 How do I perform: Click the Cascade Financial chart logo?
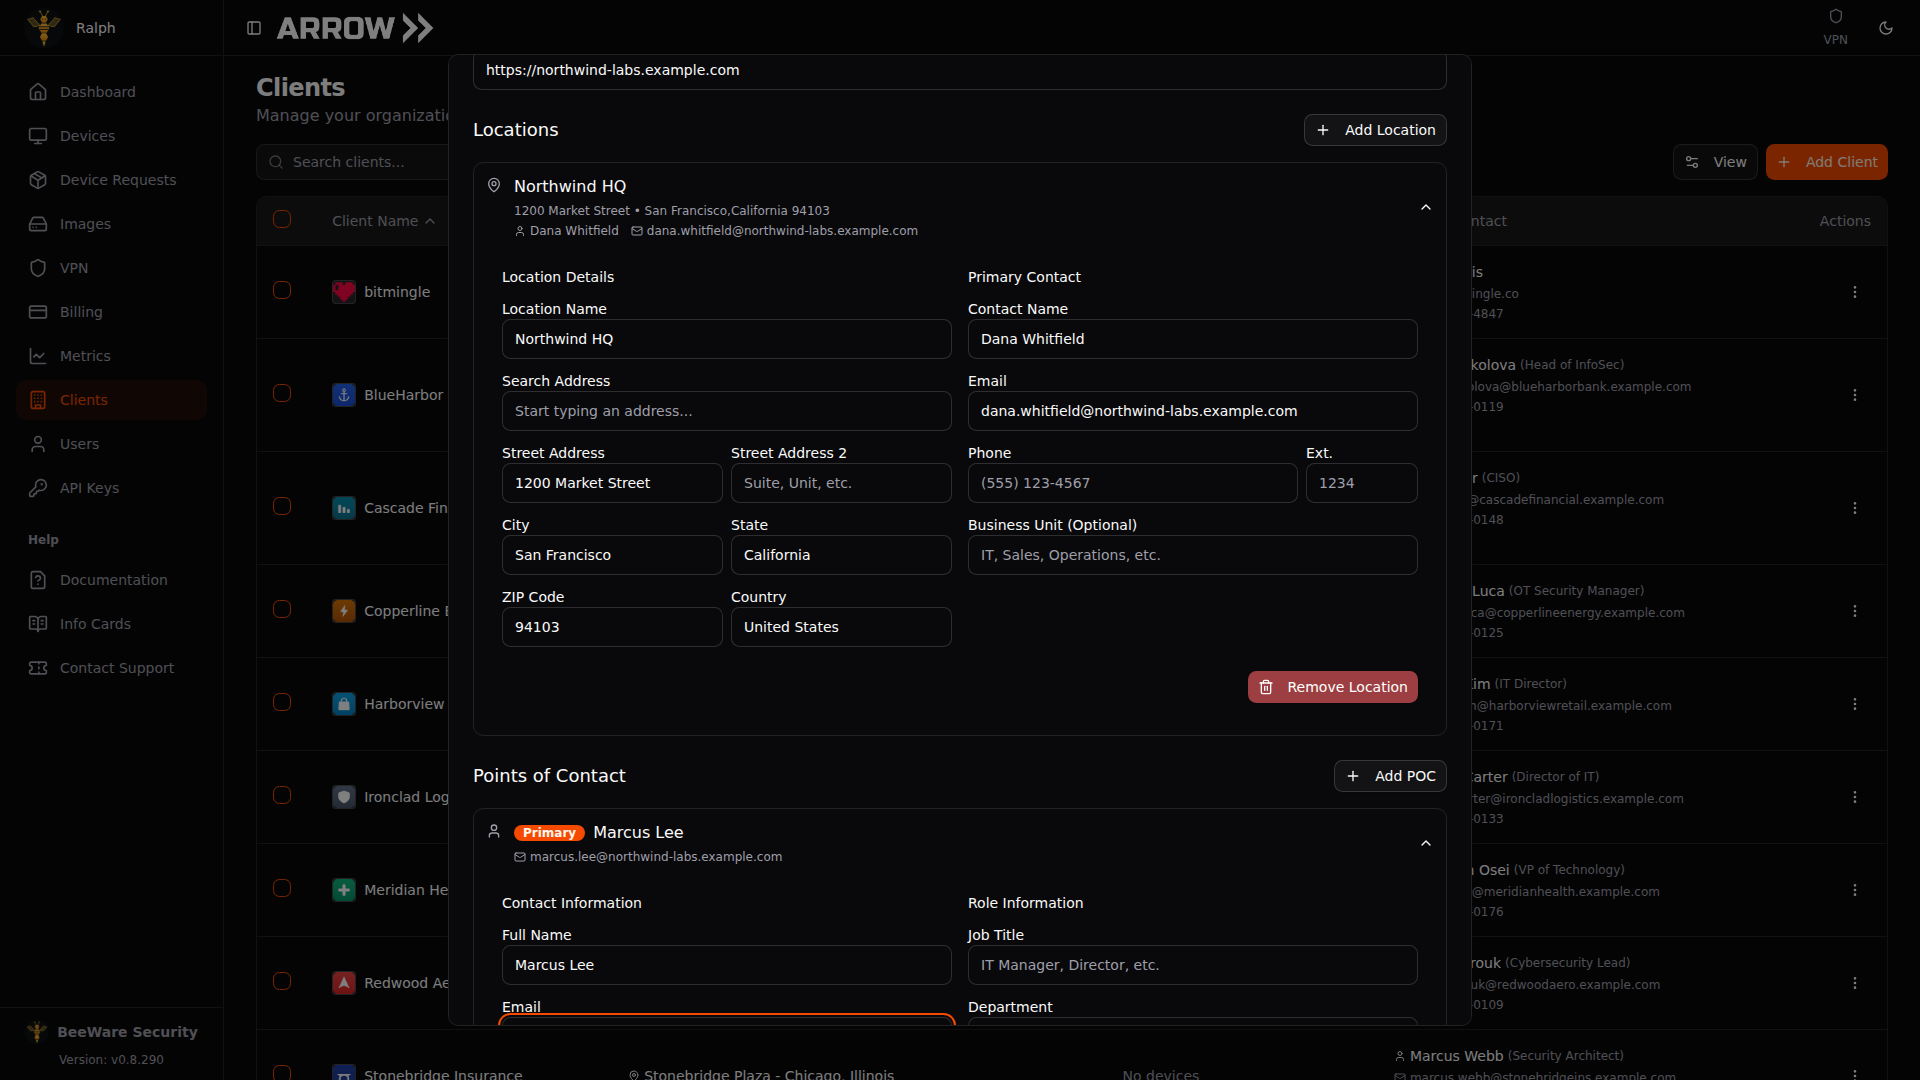pyautogui.click(x=344, y=508)
